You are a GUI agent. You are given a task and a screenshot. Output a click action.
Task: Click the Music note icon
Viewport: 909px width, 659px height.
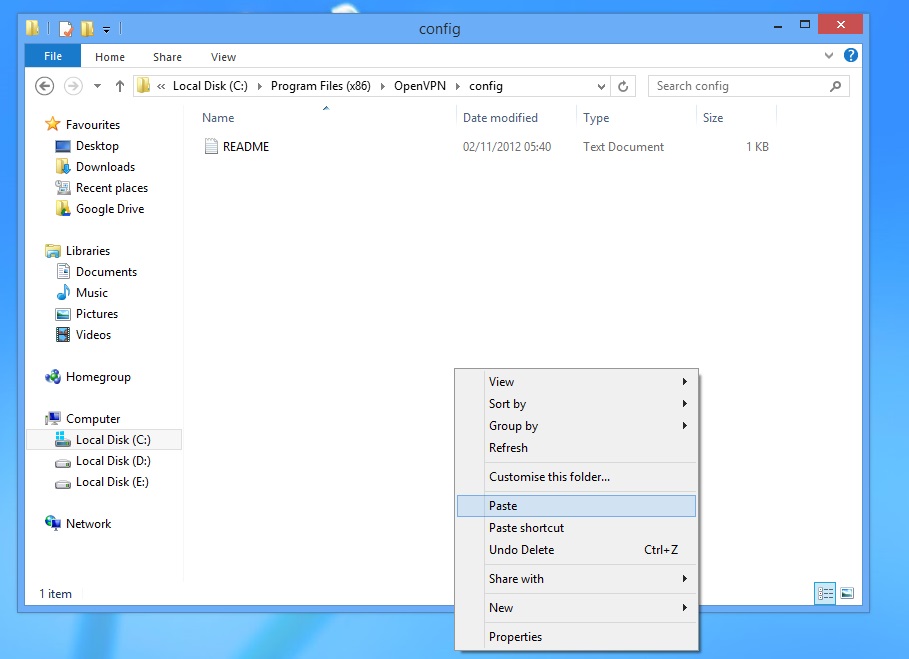(63, 293)
